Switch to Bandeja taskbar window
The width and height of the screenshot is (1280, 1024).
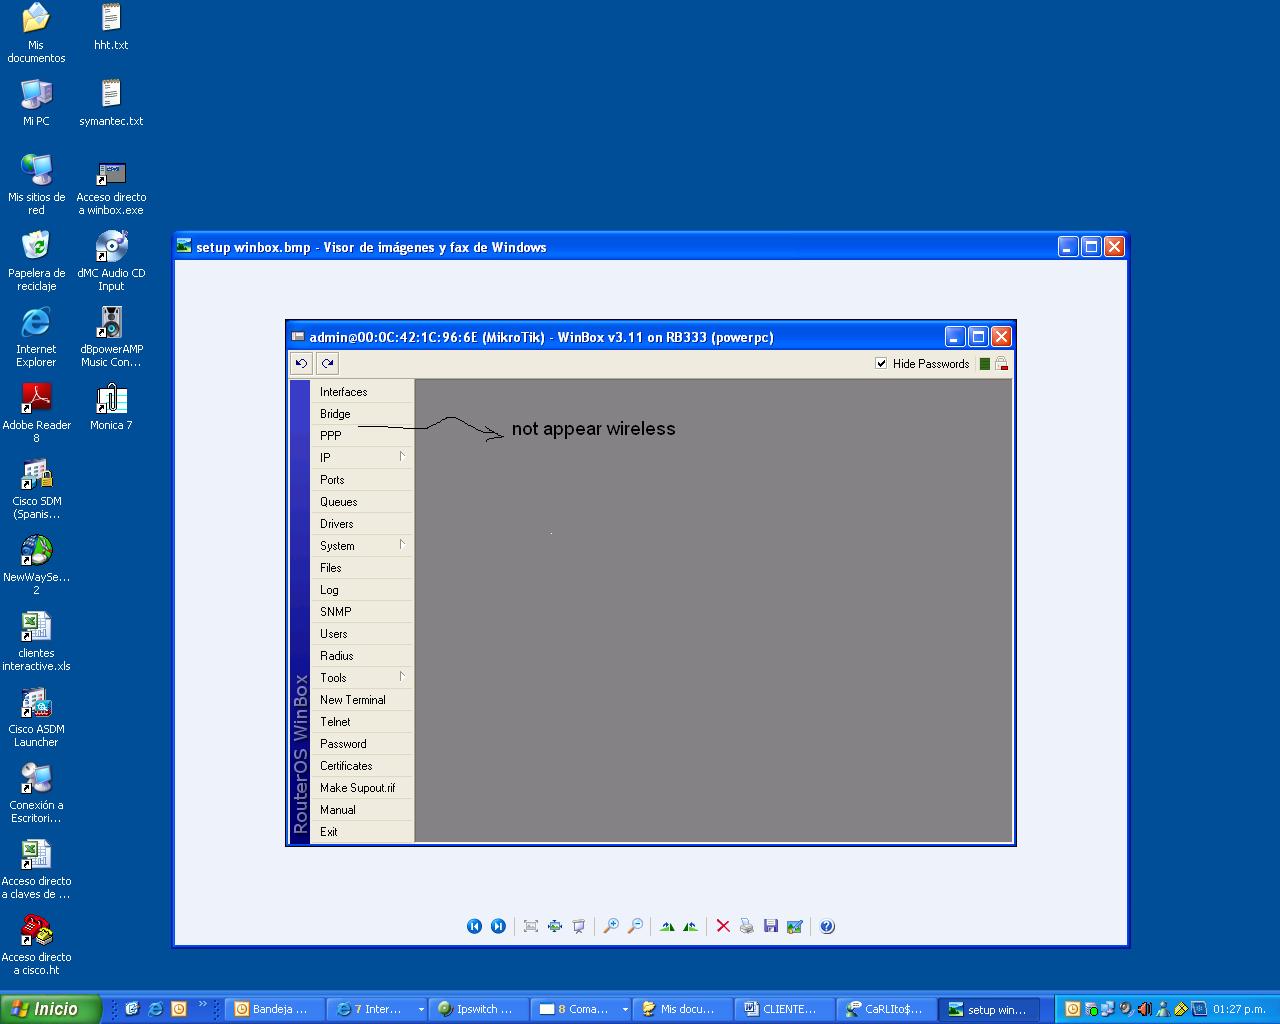click(x=275, y=1009)
